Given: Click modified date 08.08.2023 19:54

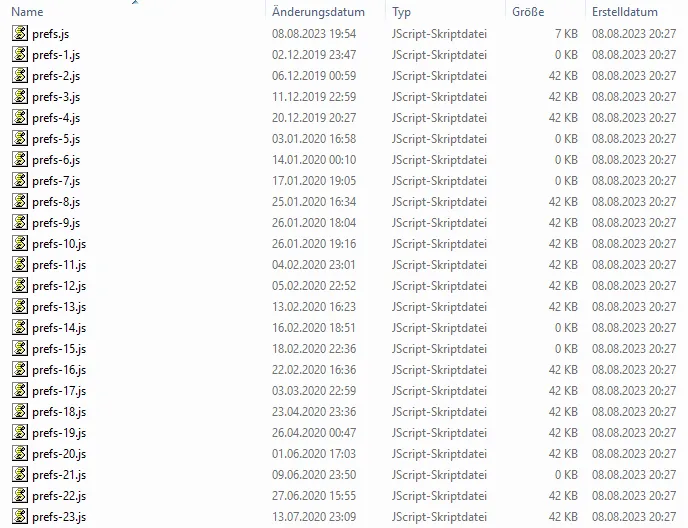Looking at the screenshot, I should tap(314, 34).
